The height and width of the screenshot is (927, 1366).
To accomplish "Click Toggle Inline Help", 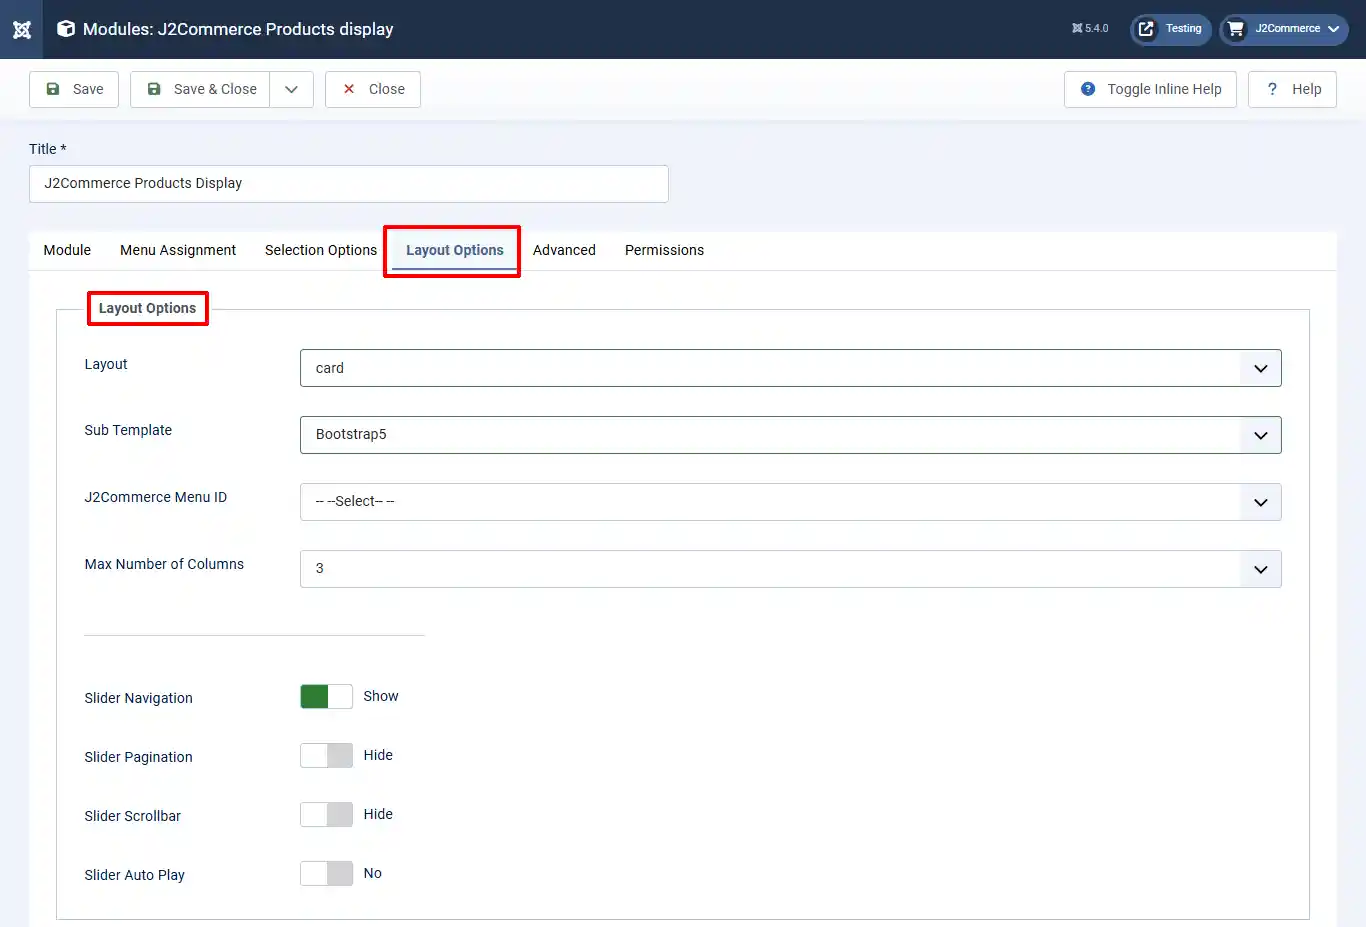I will [x=1150, y=89].
